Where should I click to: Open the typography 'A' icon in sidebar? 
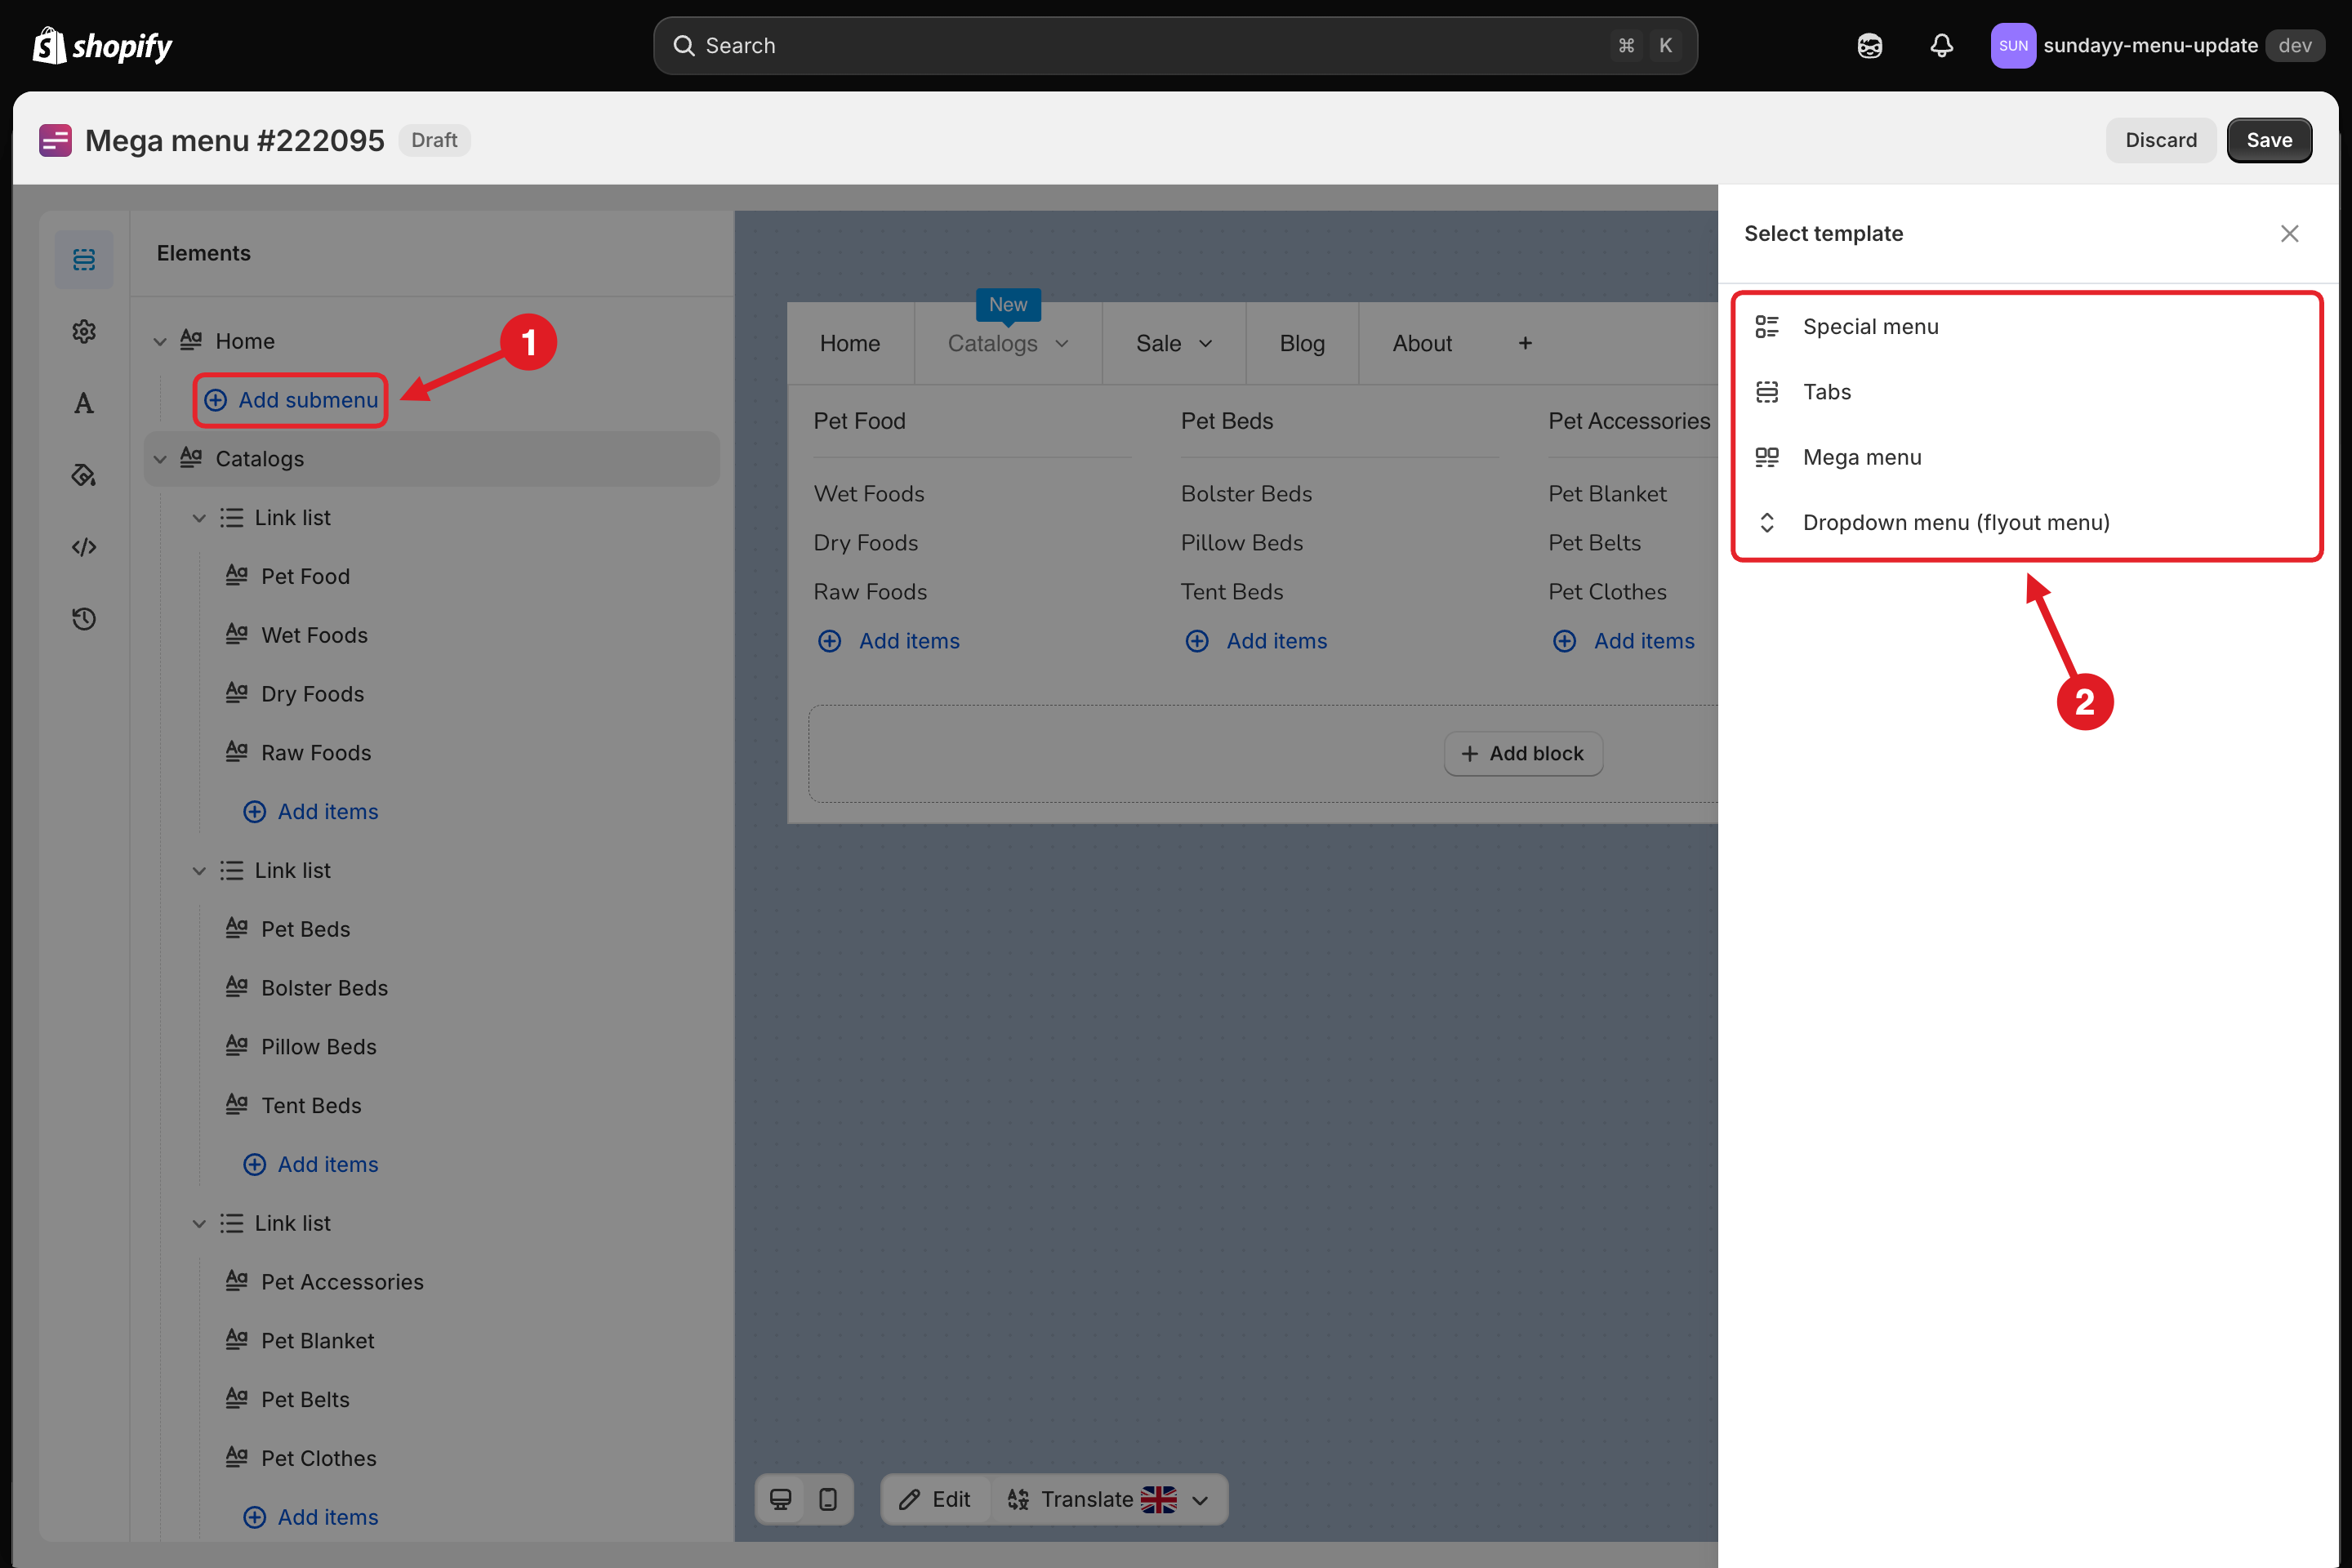point(84,403)
